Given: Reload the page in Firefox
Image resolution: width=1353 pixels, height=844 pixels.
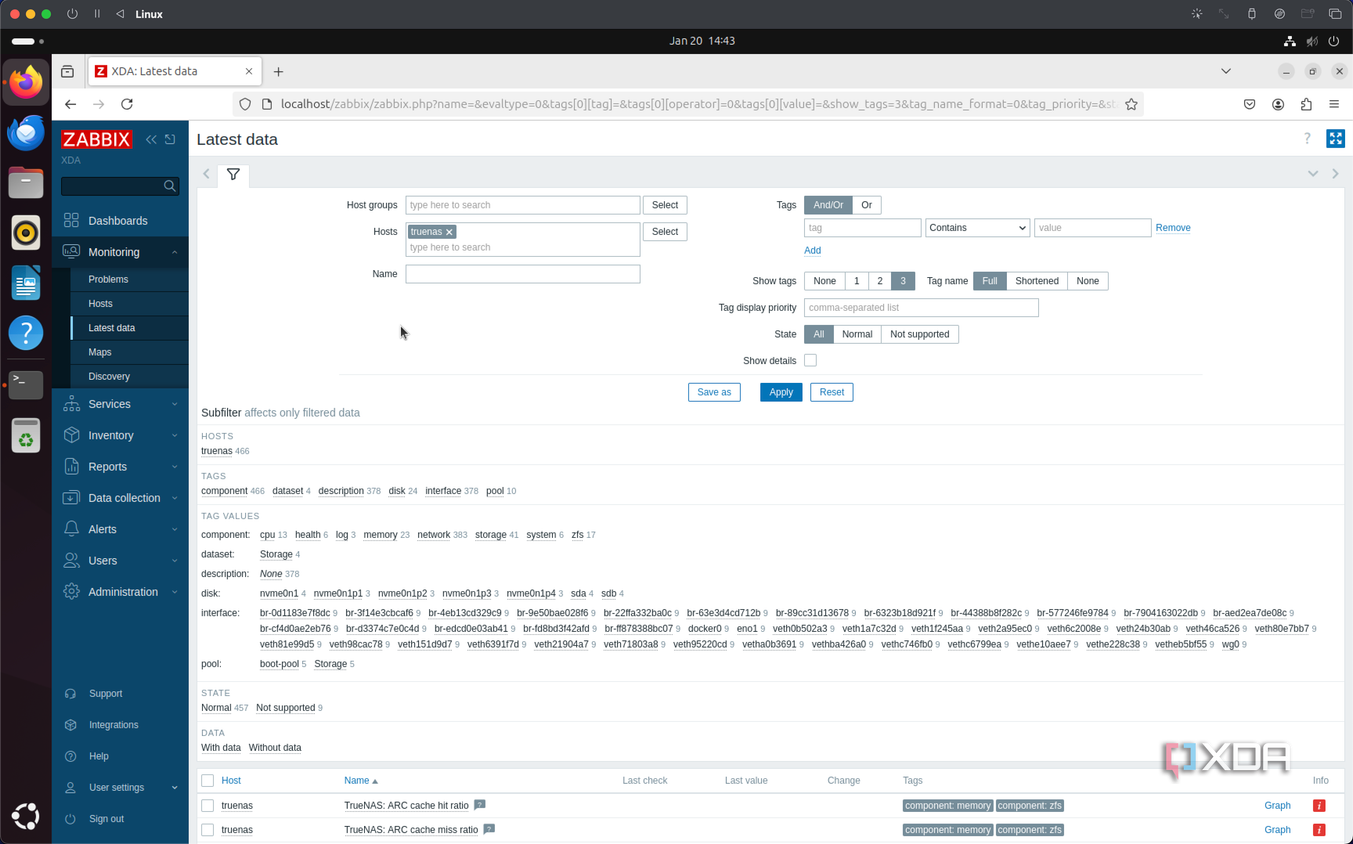Looking at the screenshot, I should pyautogui.click(x=127, y=104).
